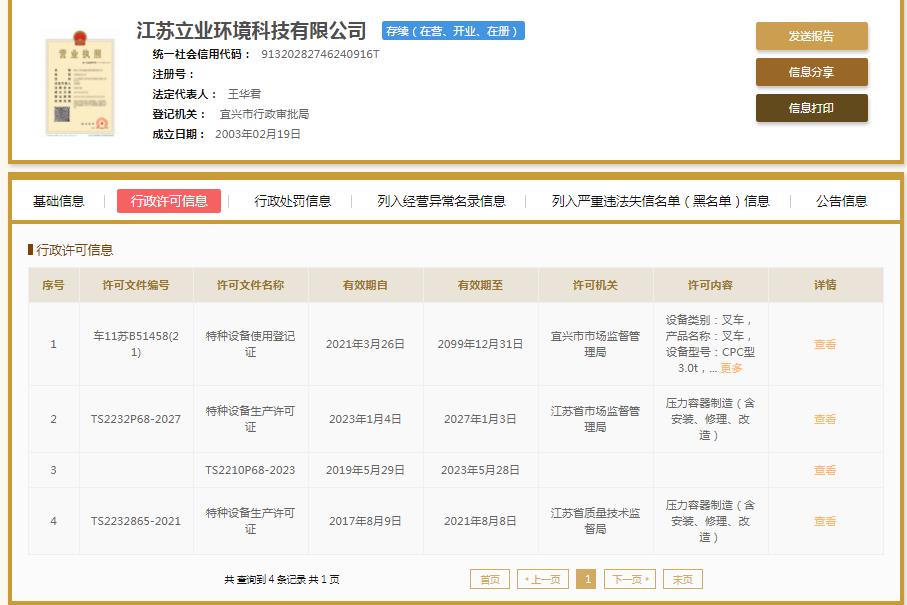Click registration authority 宜兴市行政审批局
The image size is (907, 605).
click(264, 114)
